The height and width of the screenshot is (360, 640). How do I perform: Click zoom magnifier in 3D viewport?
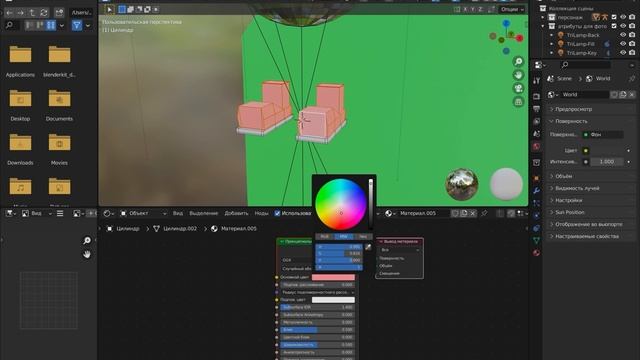click(518, 62)
